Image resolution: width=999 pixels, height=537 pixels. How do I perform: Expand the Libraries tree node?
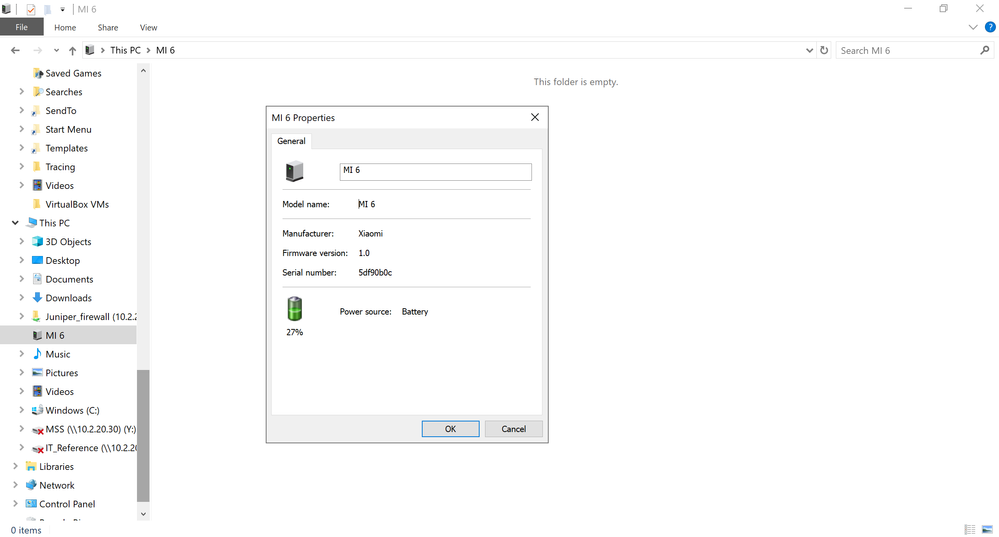coord(15,467)
